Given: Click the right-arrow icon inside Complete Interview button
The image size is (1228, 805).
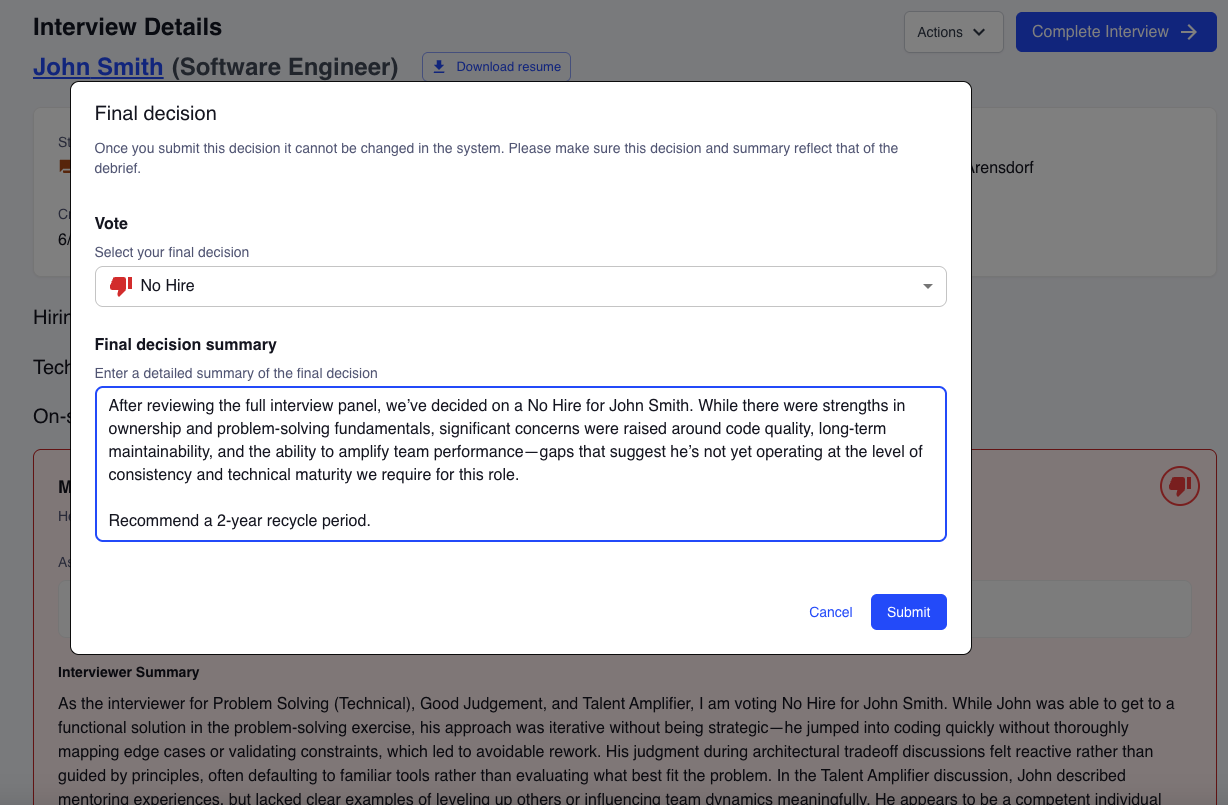Looking at the screenshot, I should coord(1188,31).
